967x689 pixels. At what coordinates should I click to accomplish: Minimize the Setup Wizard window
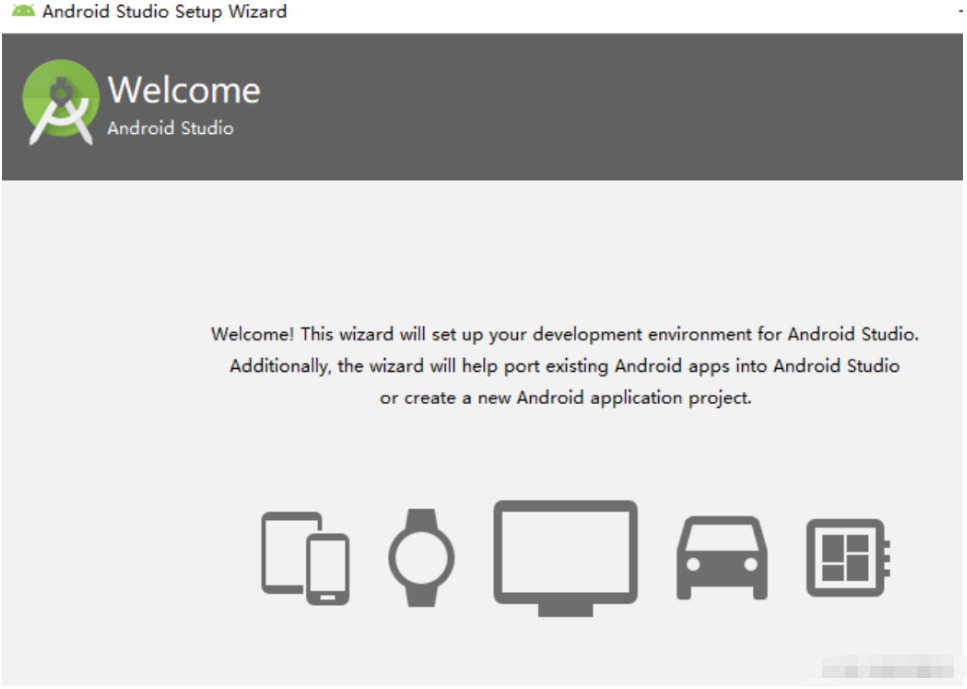961,12
